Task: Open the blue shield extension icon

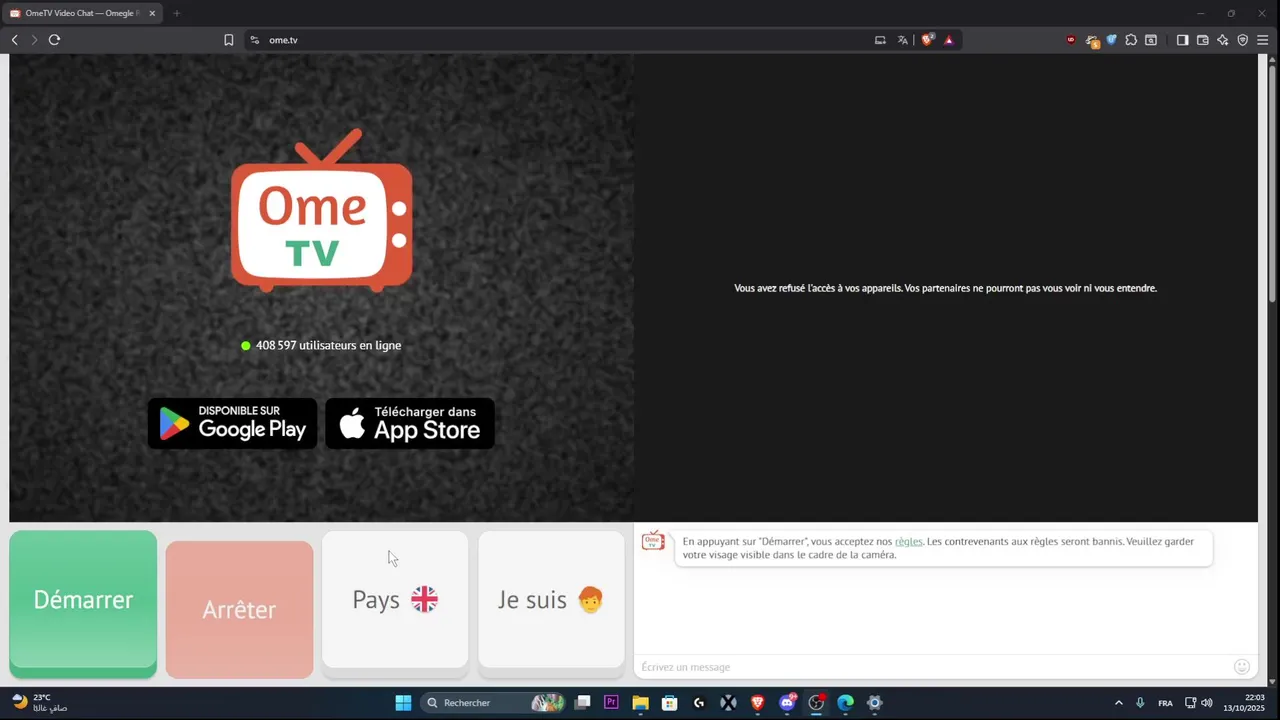Action: (x=1112, y=40)
